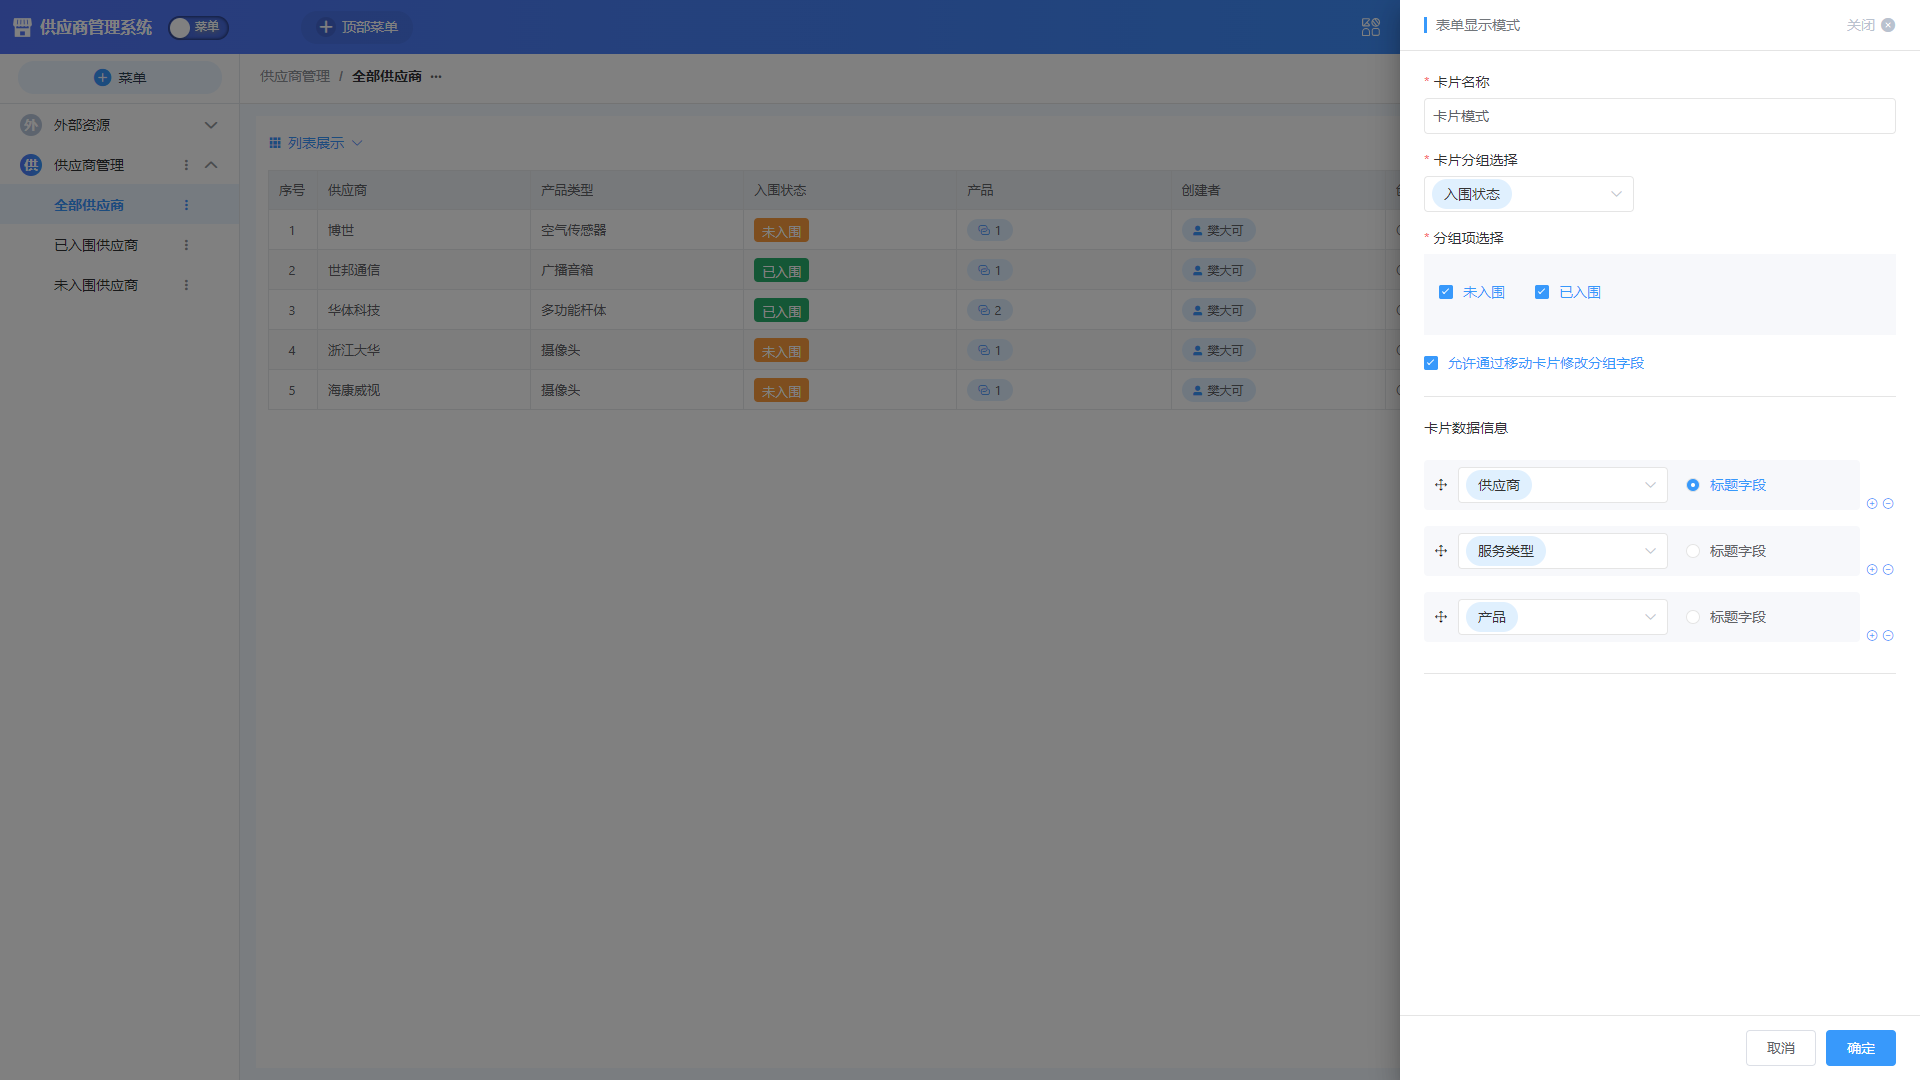Screen dimensions: 1920x1080
Task: Click product link count for 博世 row
Action: [990, 230]
